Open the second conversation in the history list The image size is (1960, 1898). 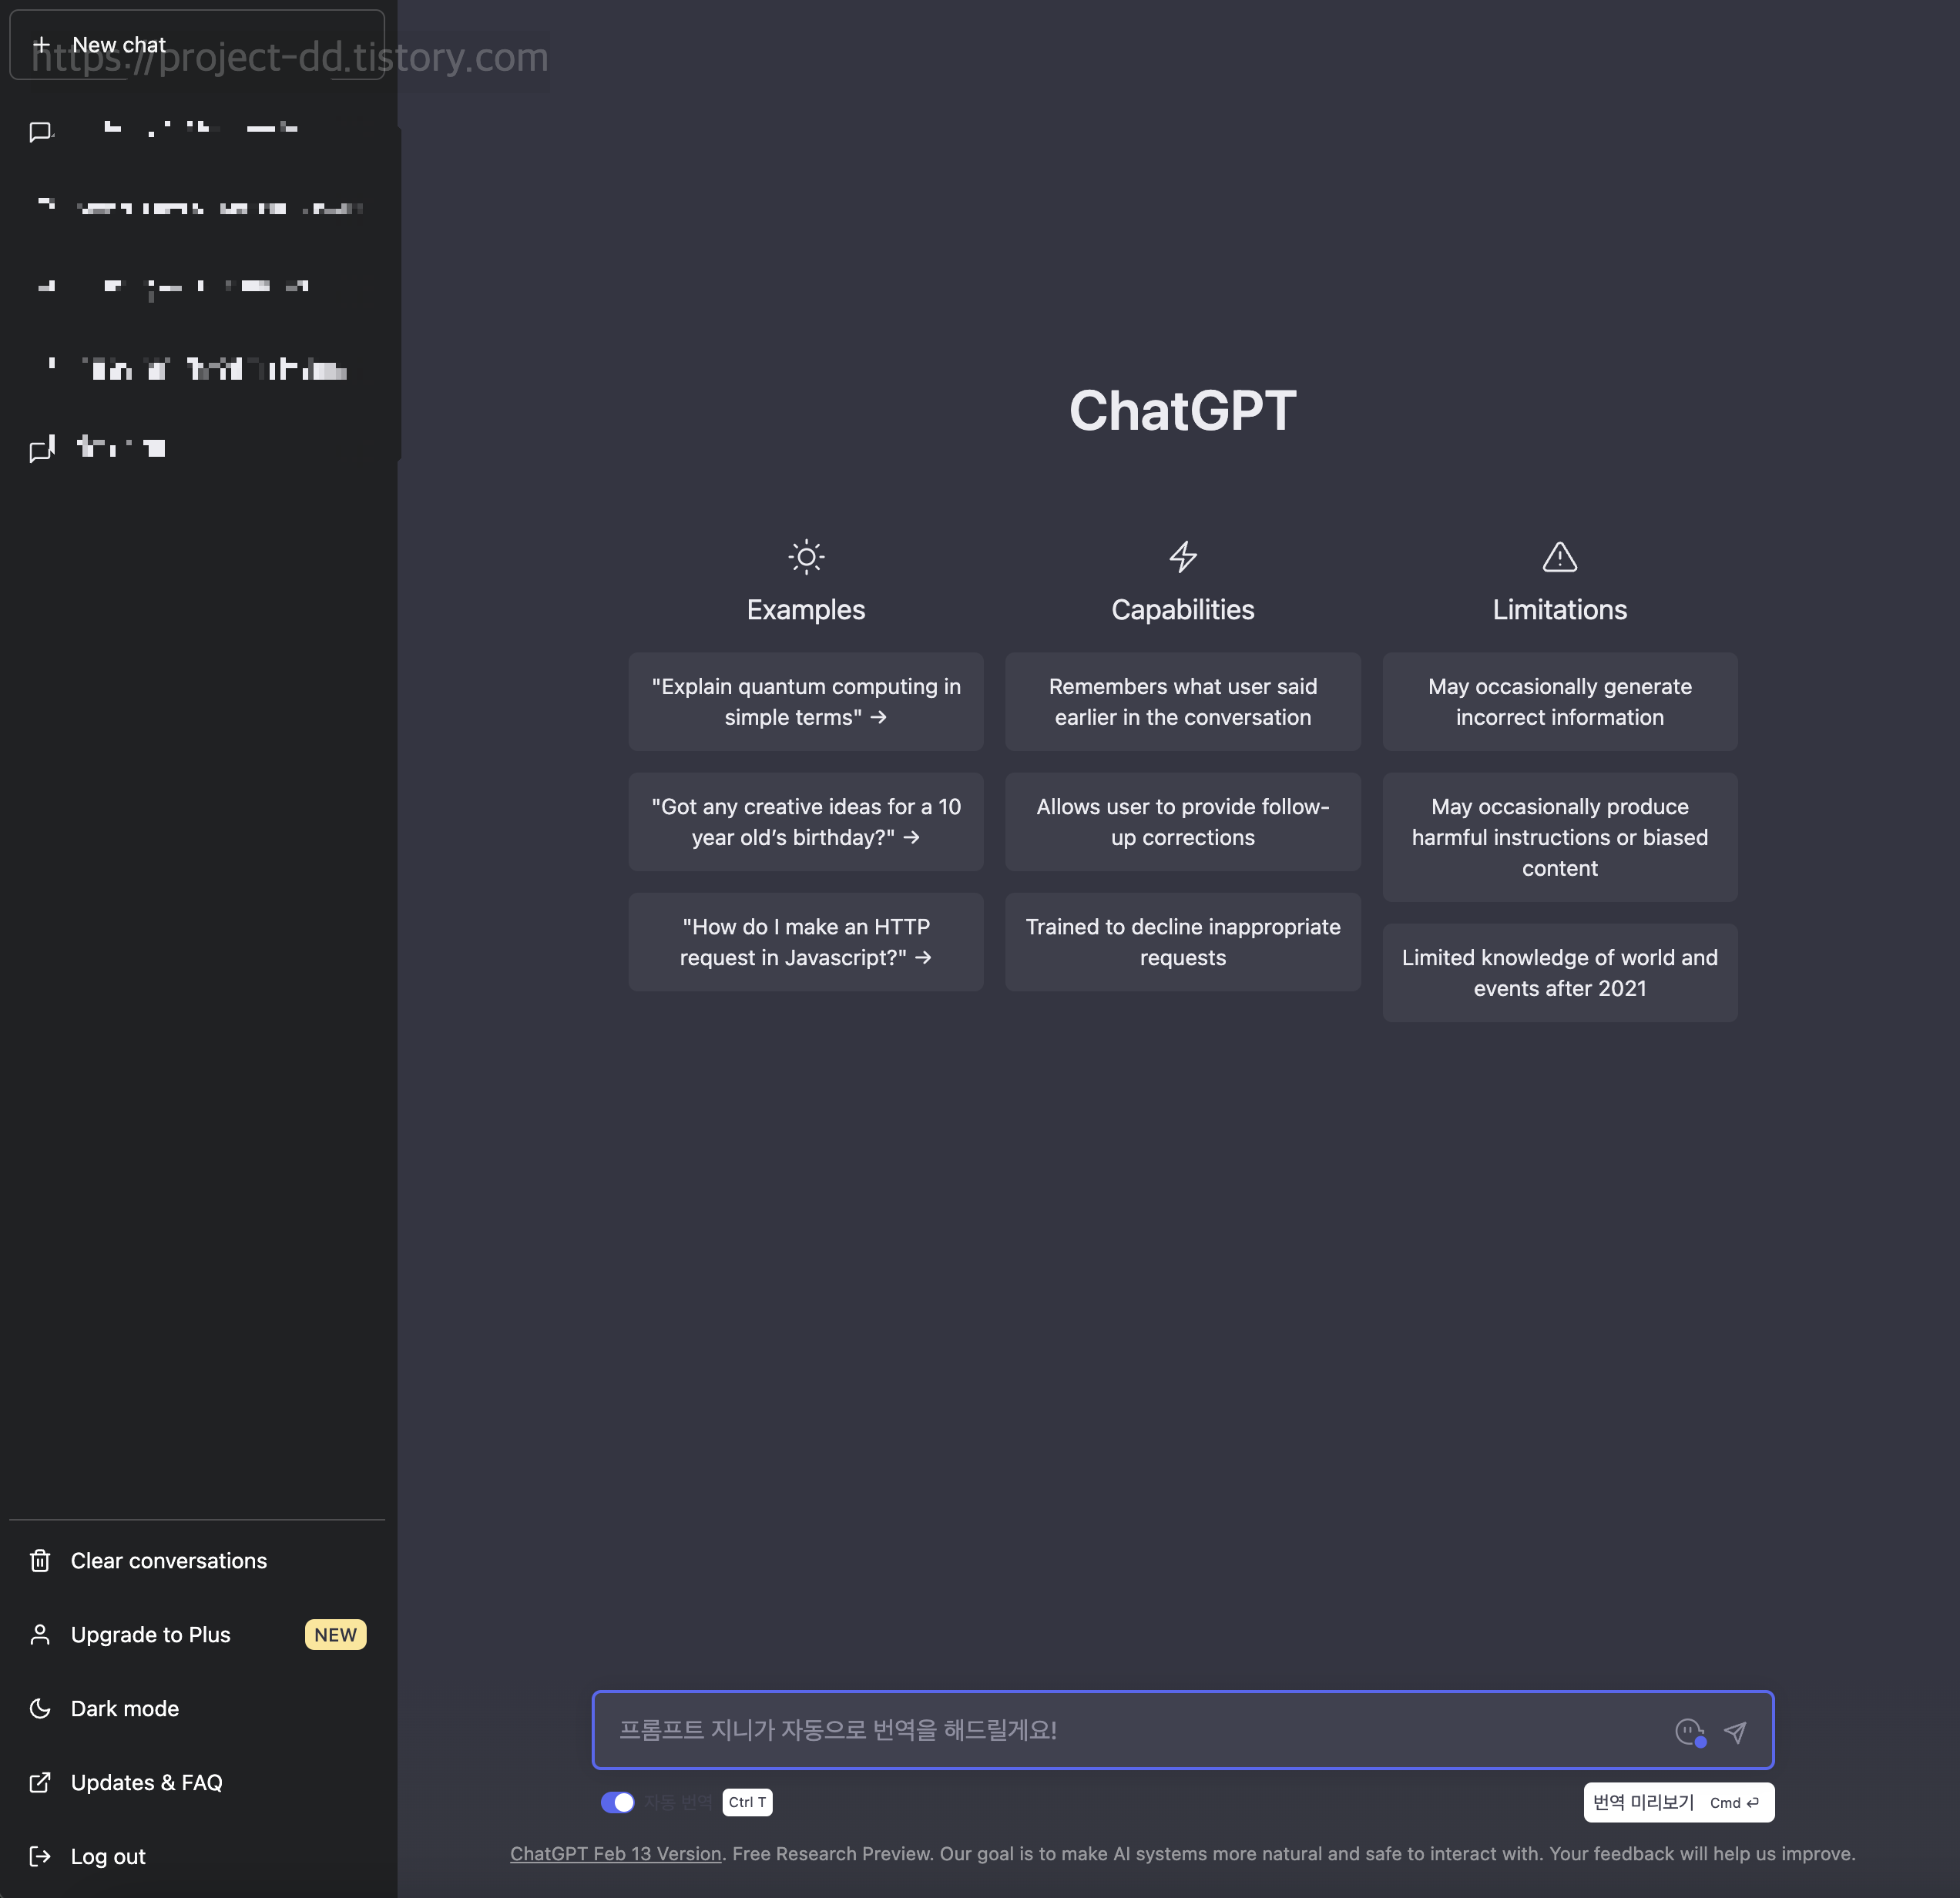pos(200,208)
